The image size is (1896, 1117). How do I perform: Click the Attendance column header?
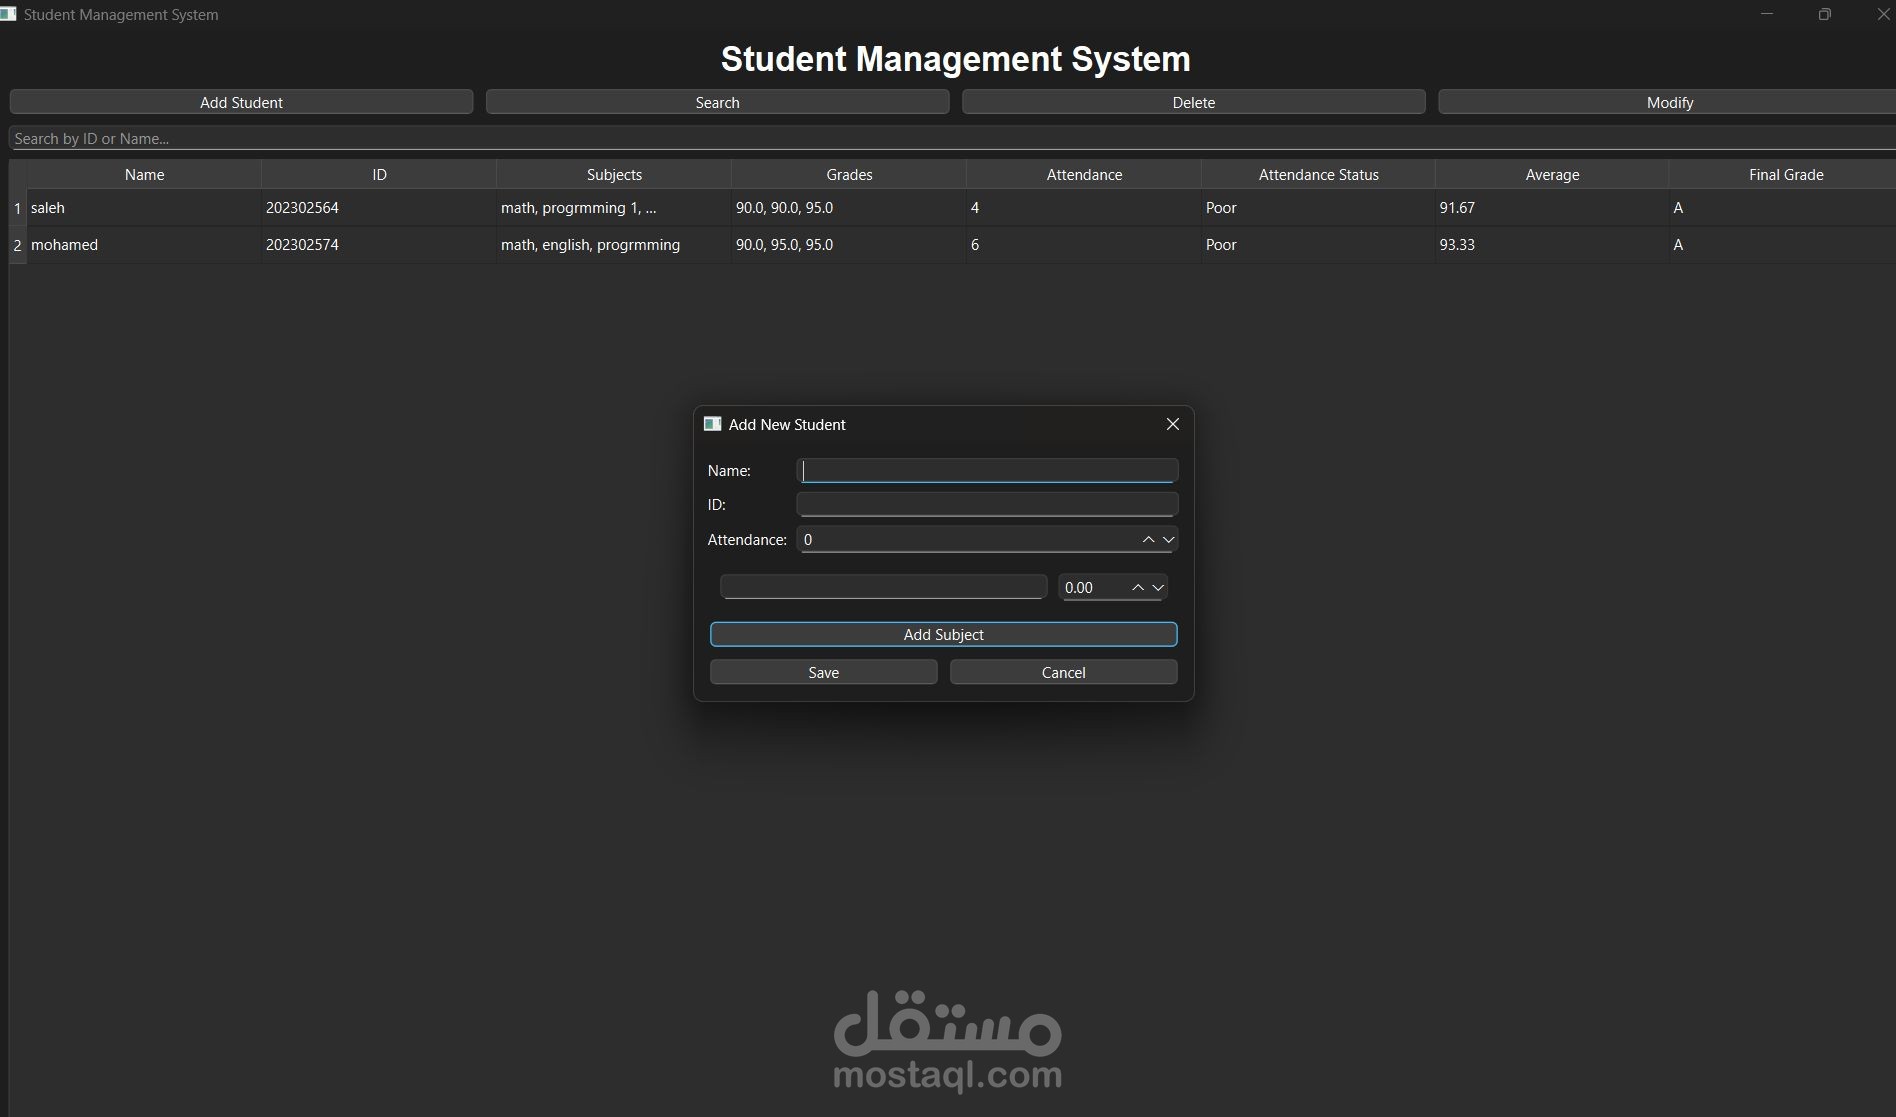1084,174
